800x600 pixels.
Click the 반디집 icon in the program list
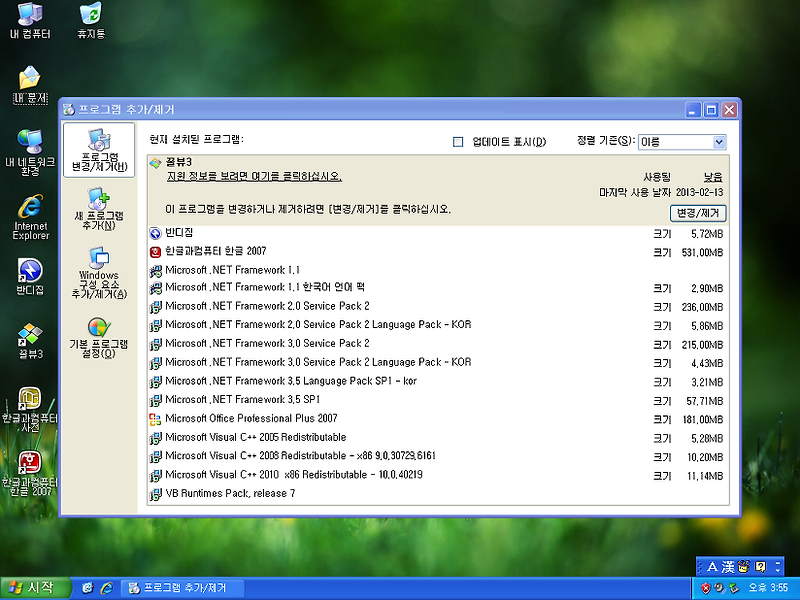point(156,234)
